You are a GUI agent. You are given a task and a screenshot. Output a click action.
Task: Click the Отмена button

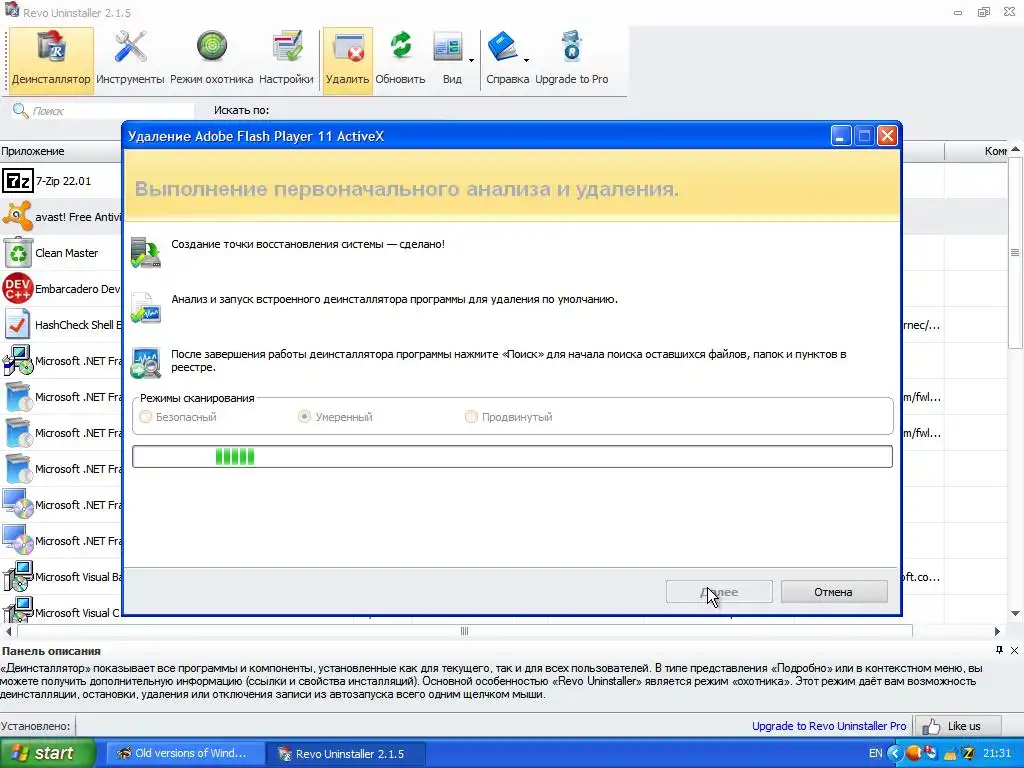click(x=833, y=592)
